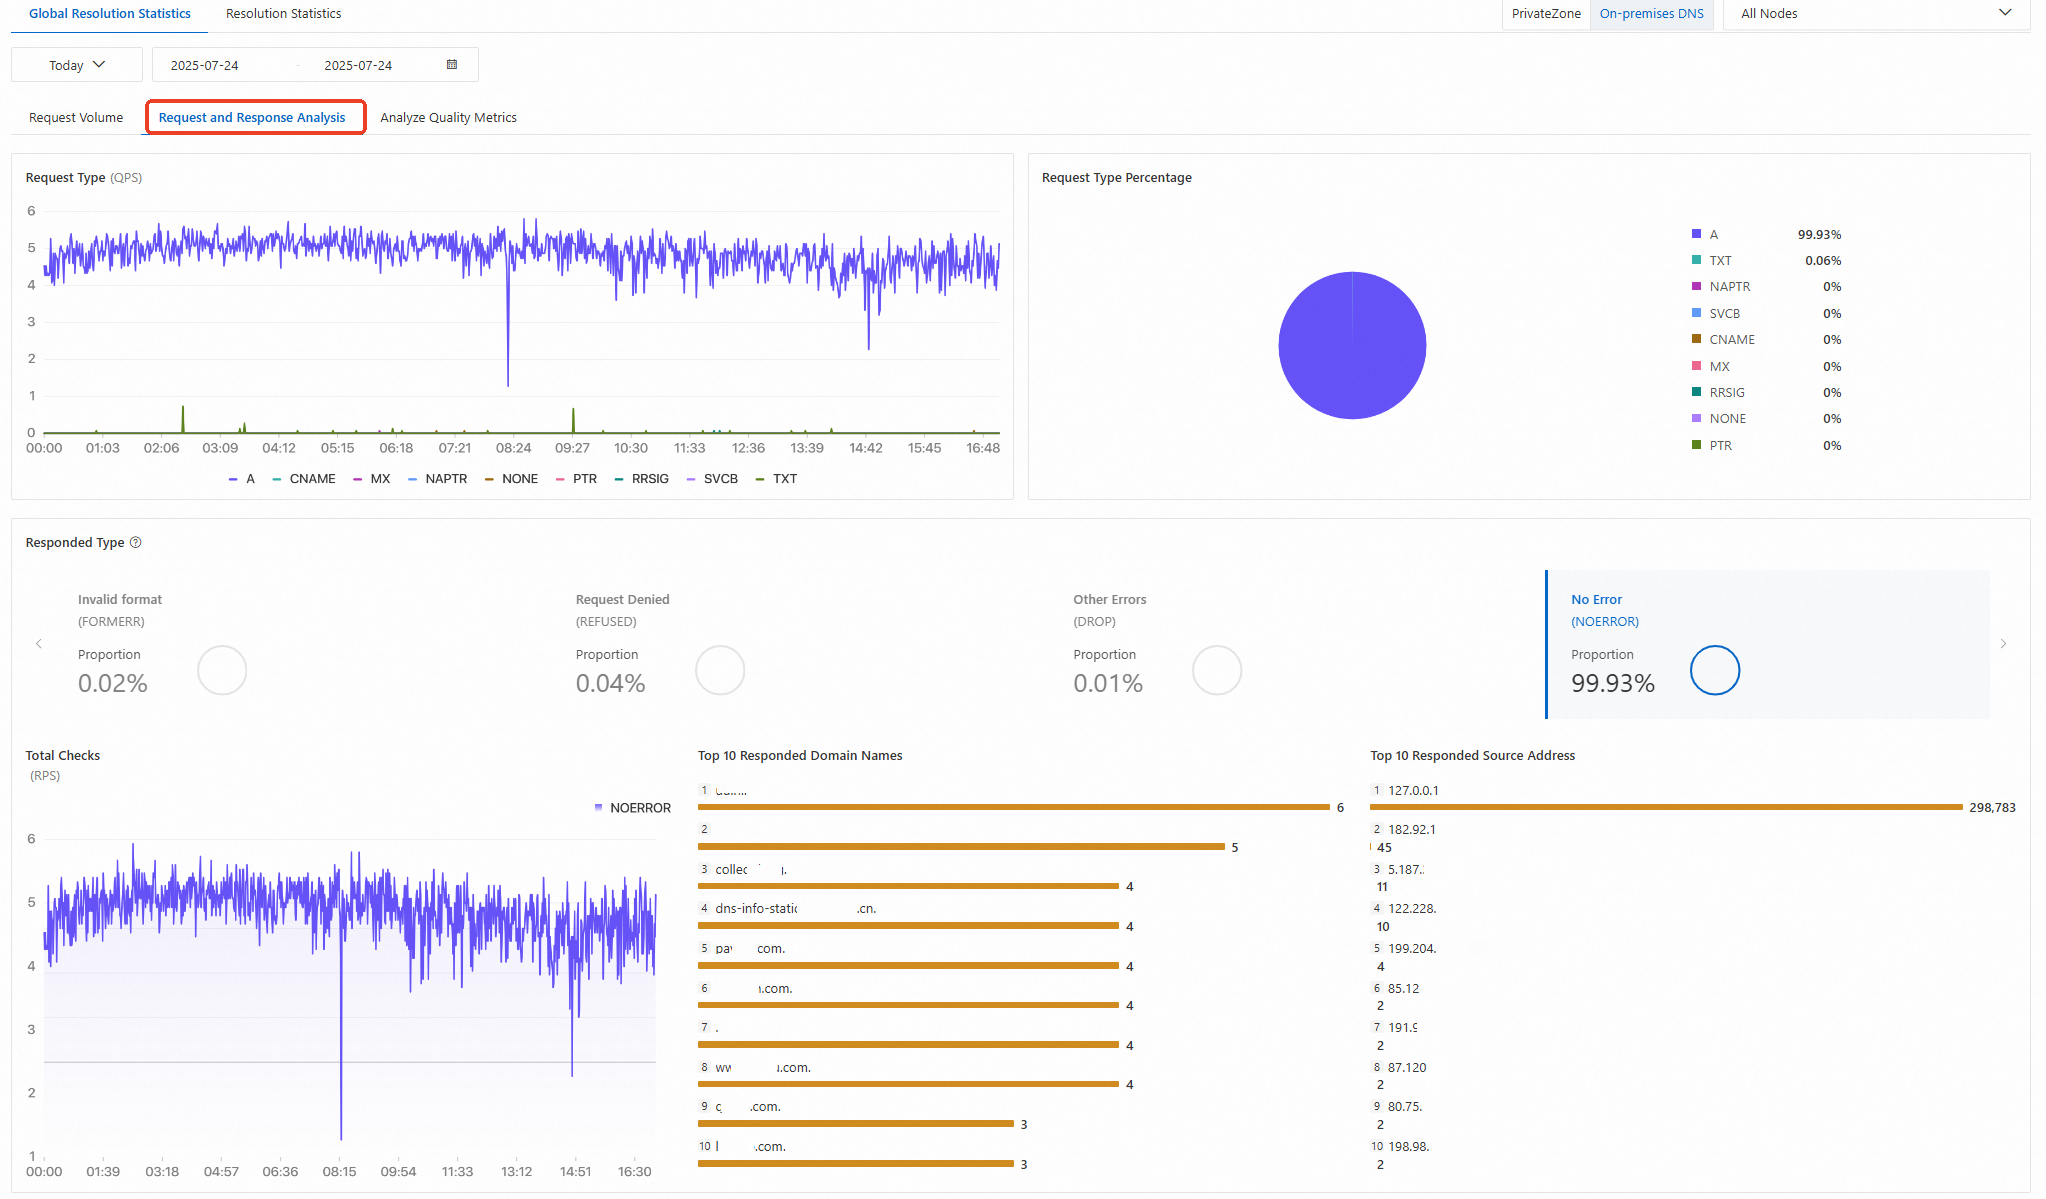
Task: Toggle the TXT series in chart legend
Action: click(x=776, y=479)
